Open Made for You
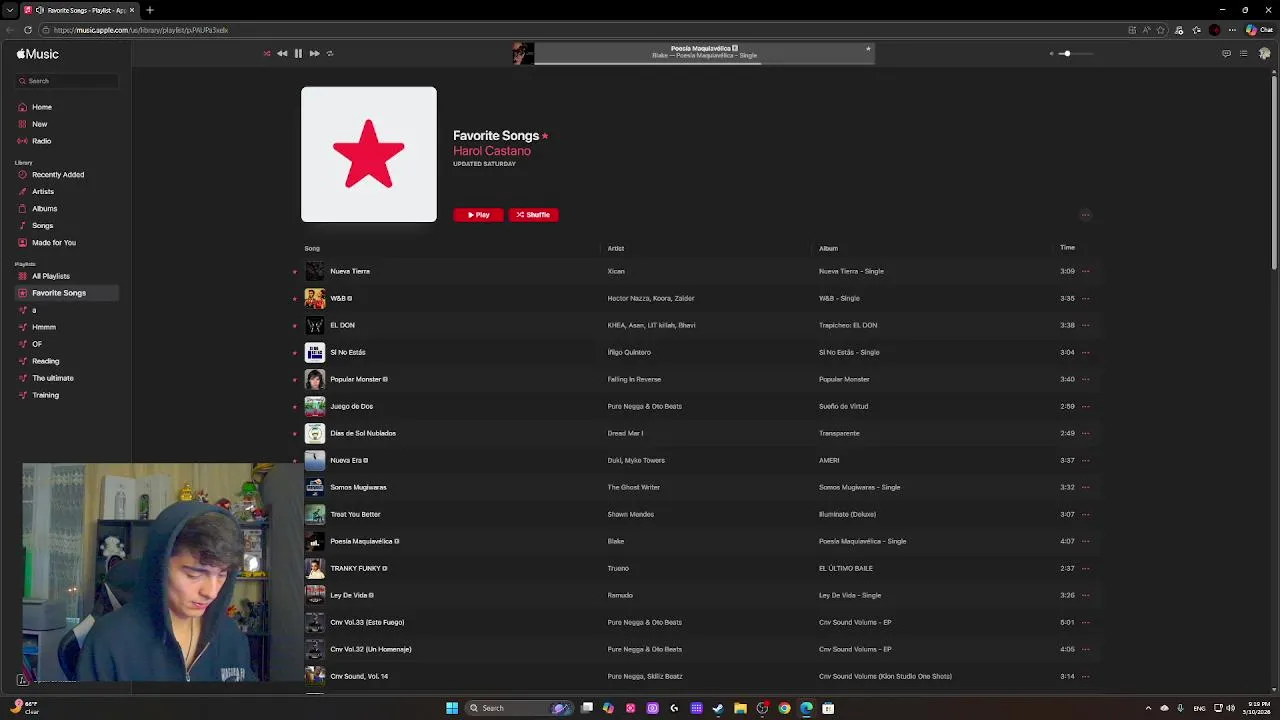Screen dimensions: 1280x720 coord(54,243)
